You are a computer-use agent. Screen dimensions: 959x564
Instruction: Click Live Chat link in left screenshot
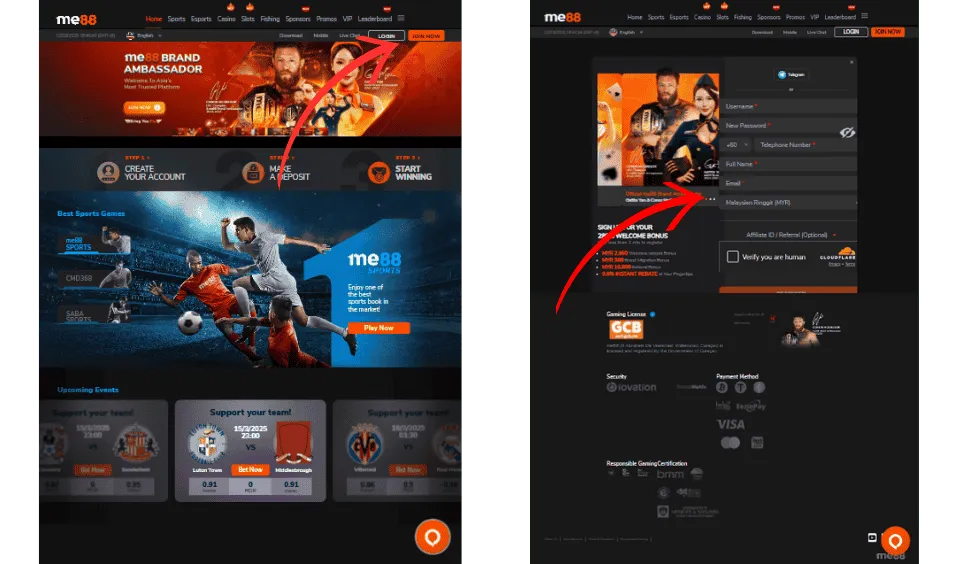coord(349,35)
